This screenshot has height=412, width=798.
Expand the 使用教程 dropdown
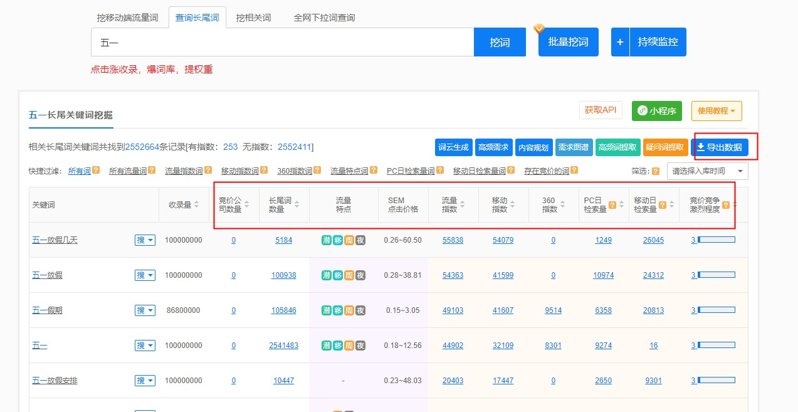click(x=718, y=110)
